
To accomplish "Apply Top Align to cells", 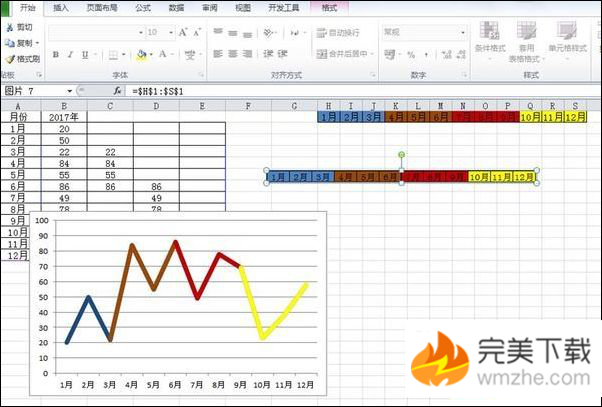I will 218,32.
